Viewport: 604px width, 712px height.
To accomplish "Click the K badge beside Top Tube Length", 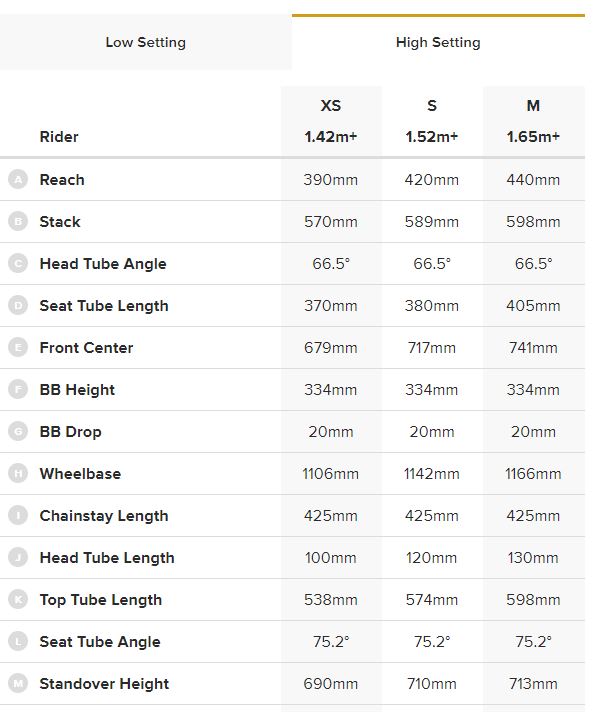I will tap(17, 600).
